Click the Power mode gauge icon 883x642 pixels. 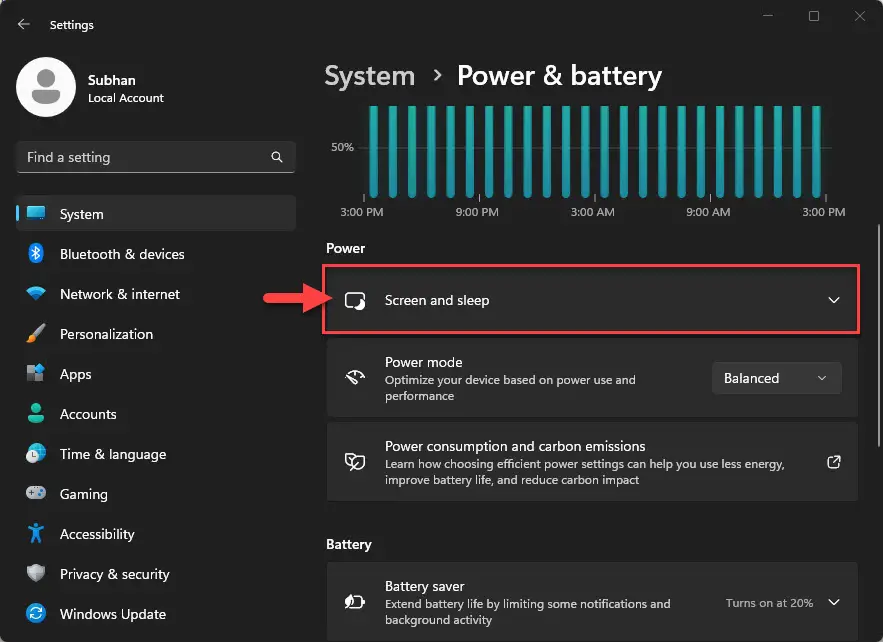pyautogui.click(x=355, y=377)
